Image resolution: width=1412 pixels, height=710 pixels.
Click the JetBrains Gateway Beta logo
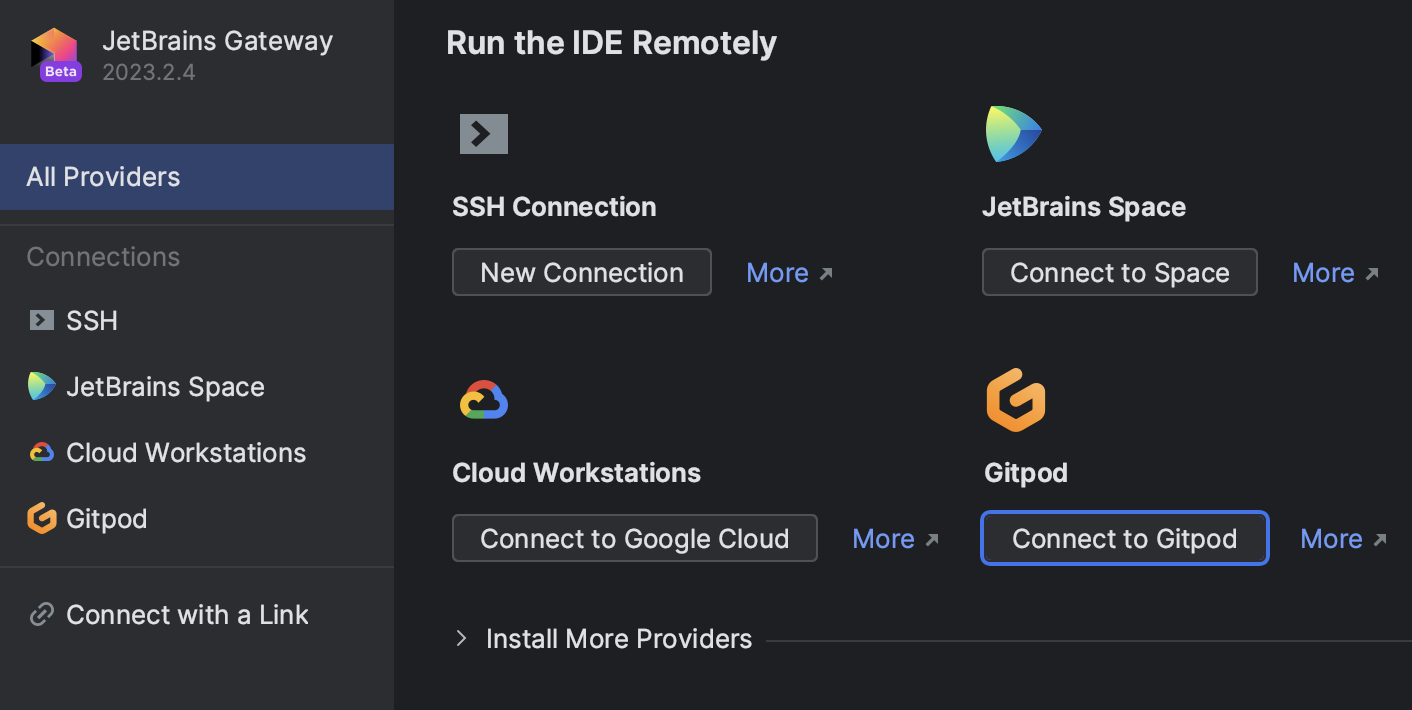click(x=56, y=52)
